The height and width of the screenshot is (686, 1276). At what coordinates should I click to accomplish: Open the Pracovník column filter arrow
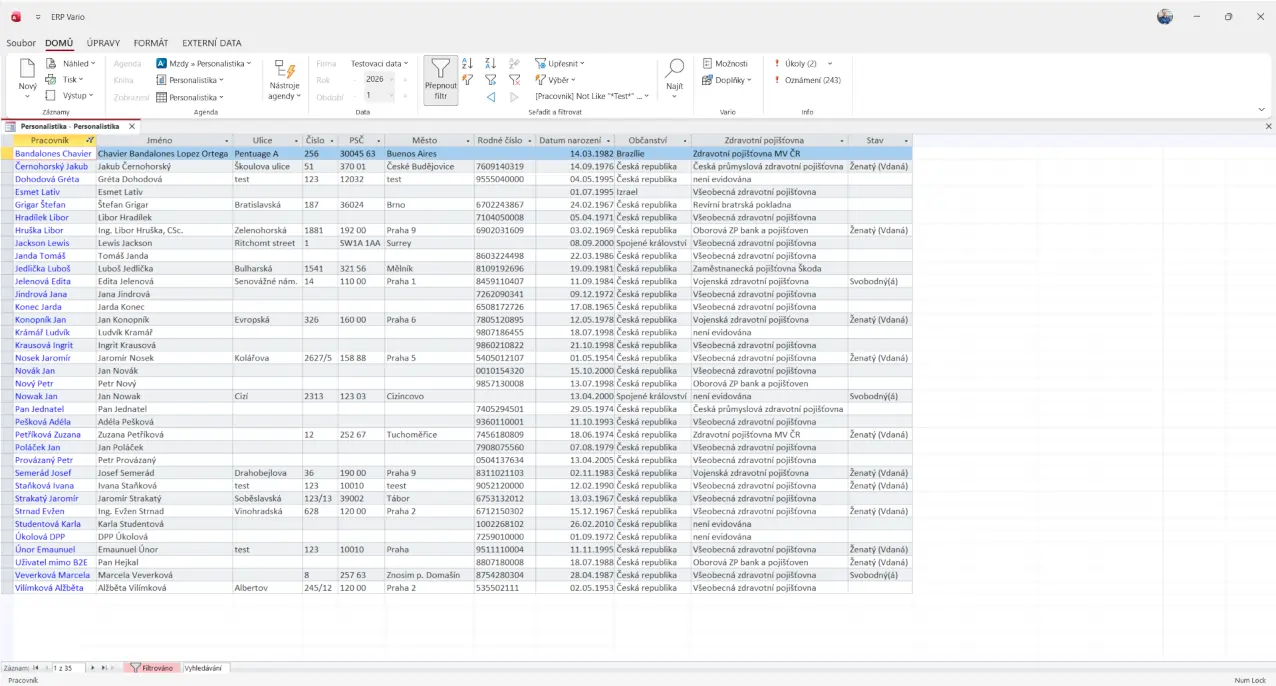click(90, 141)
